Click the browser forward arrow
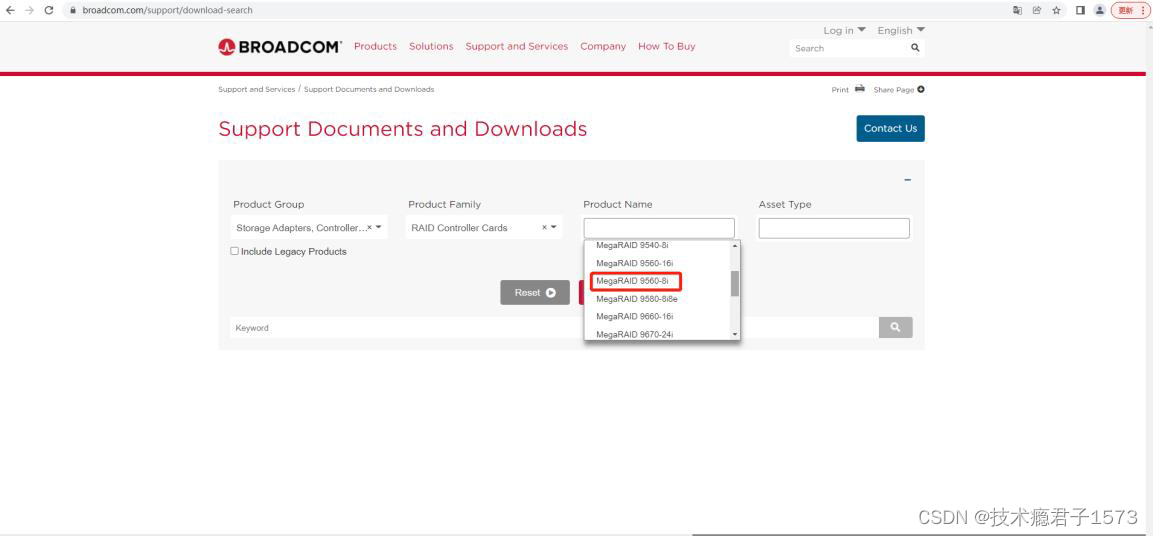This screenshot has width=1153, height=536. coord(29,10)
